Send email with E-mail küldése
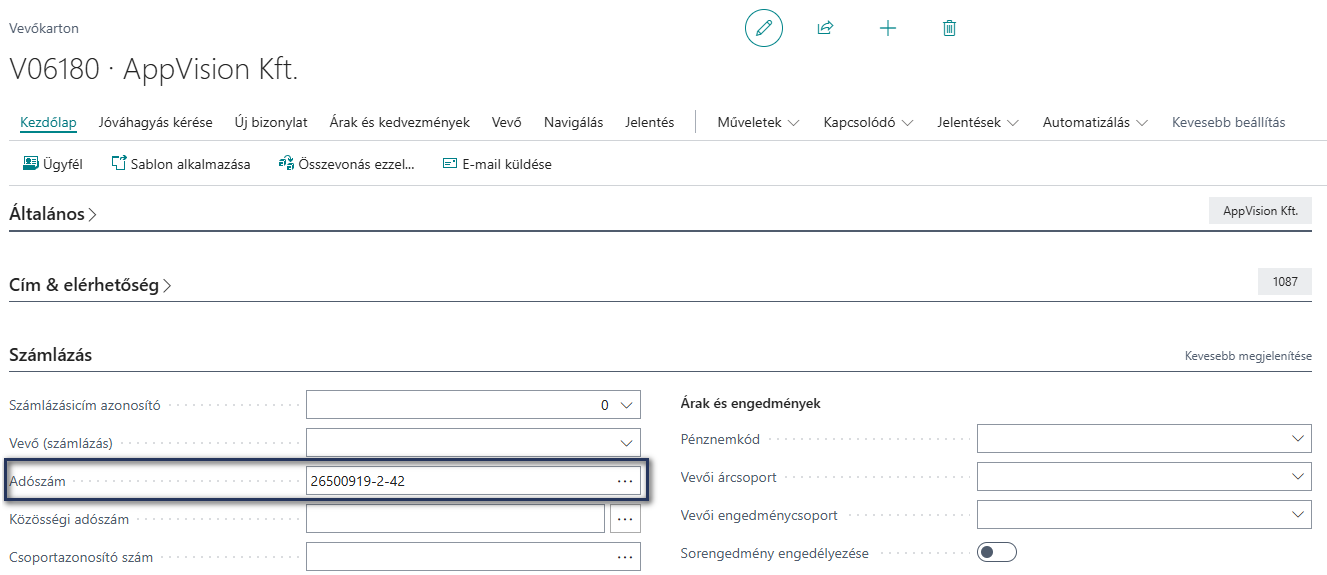Screen dimensions: 1327x575 [497, 164]
